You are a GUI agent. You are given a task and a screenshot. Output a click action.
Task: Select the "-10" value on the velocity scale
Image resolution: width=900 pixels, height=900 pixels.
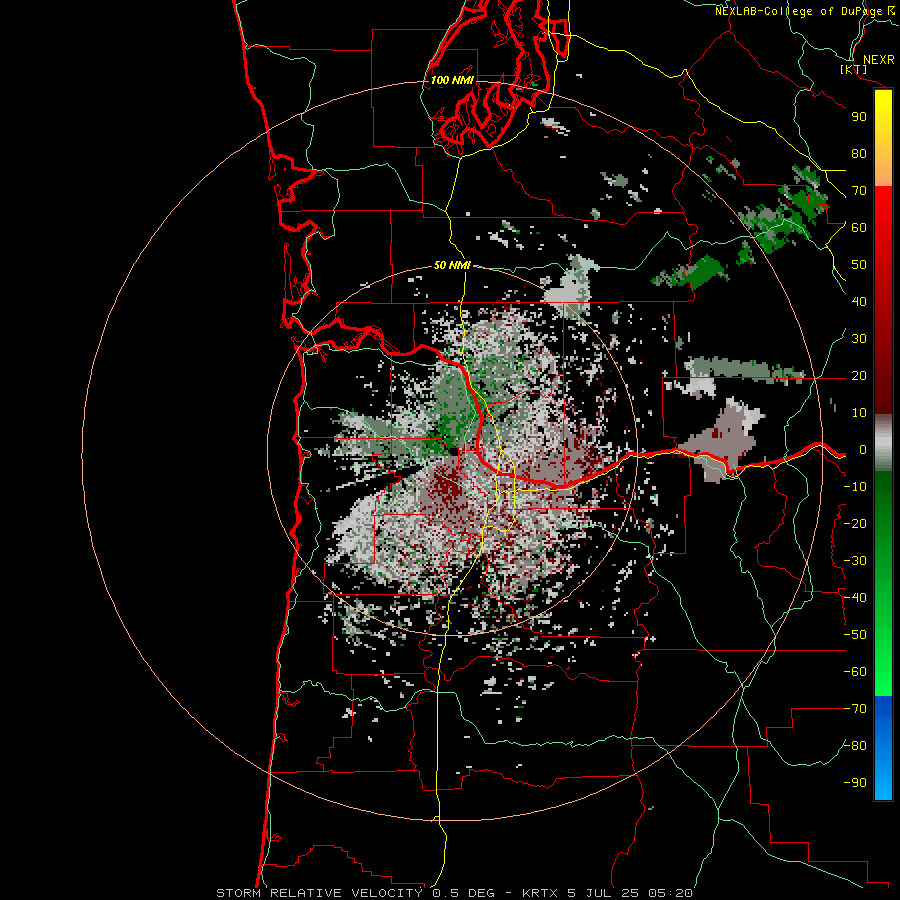pos(855,487)
